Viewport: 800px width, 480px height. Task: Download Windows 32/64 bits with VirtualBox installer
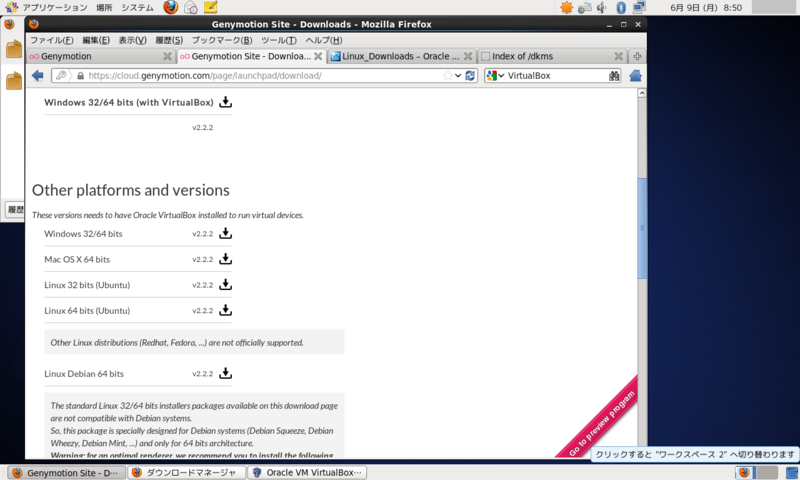click(225, 103)
